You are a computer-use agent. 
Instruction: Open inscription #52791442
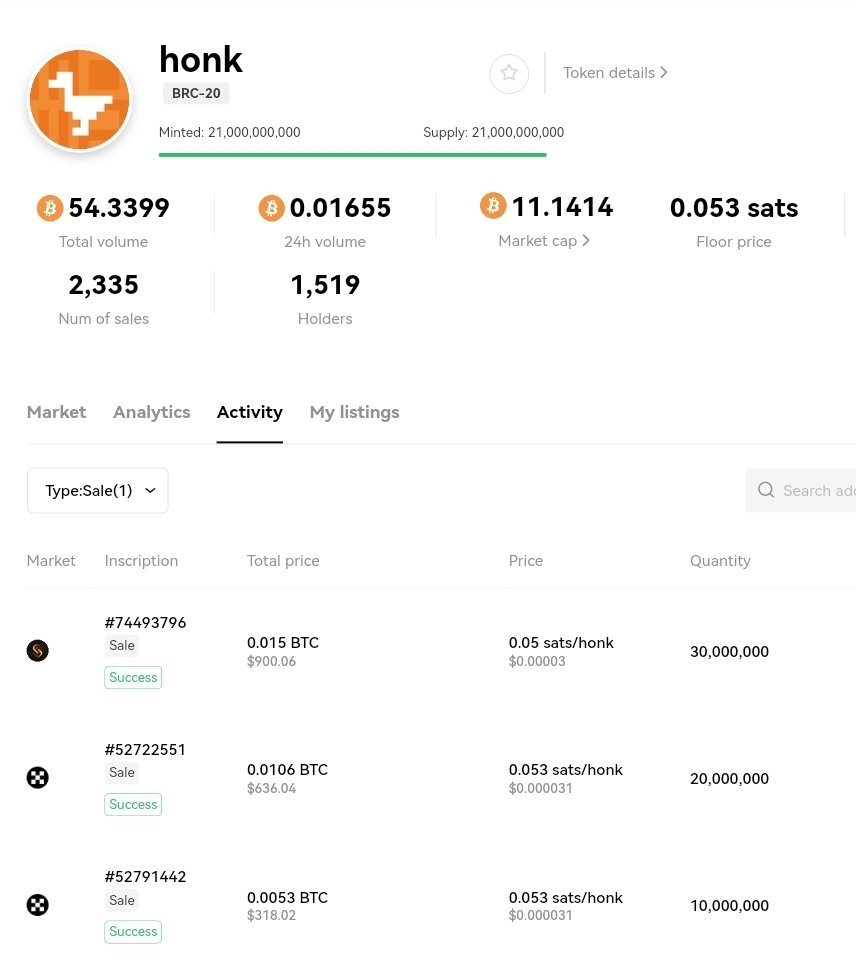pyautogui.click(x=145, y=876)
